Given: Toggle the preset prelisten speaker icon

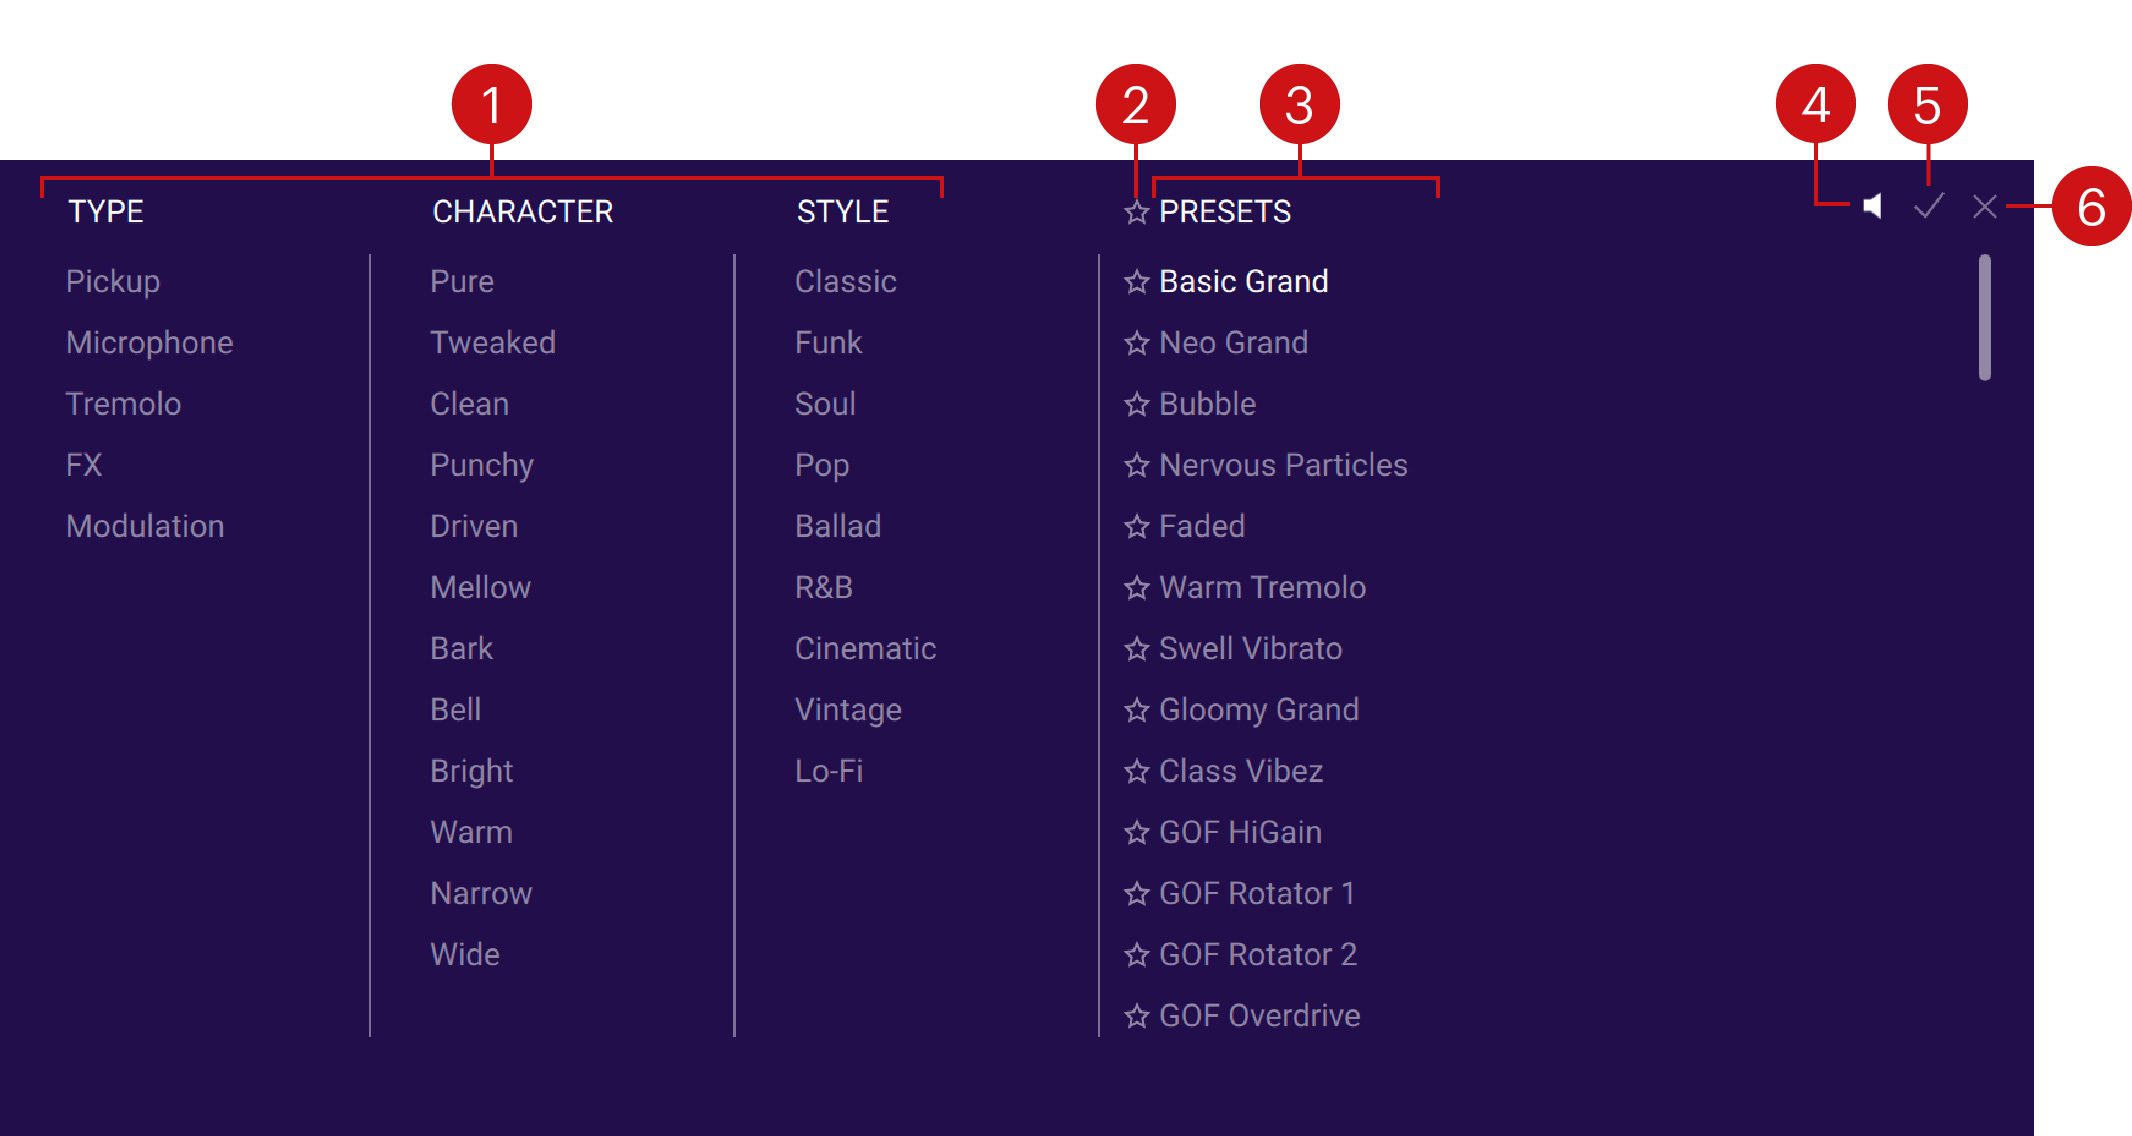Looking at the screenshot, I should click(x=1872, y=207).
